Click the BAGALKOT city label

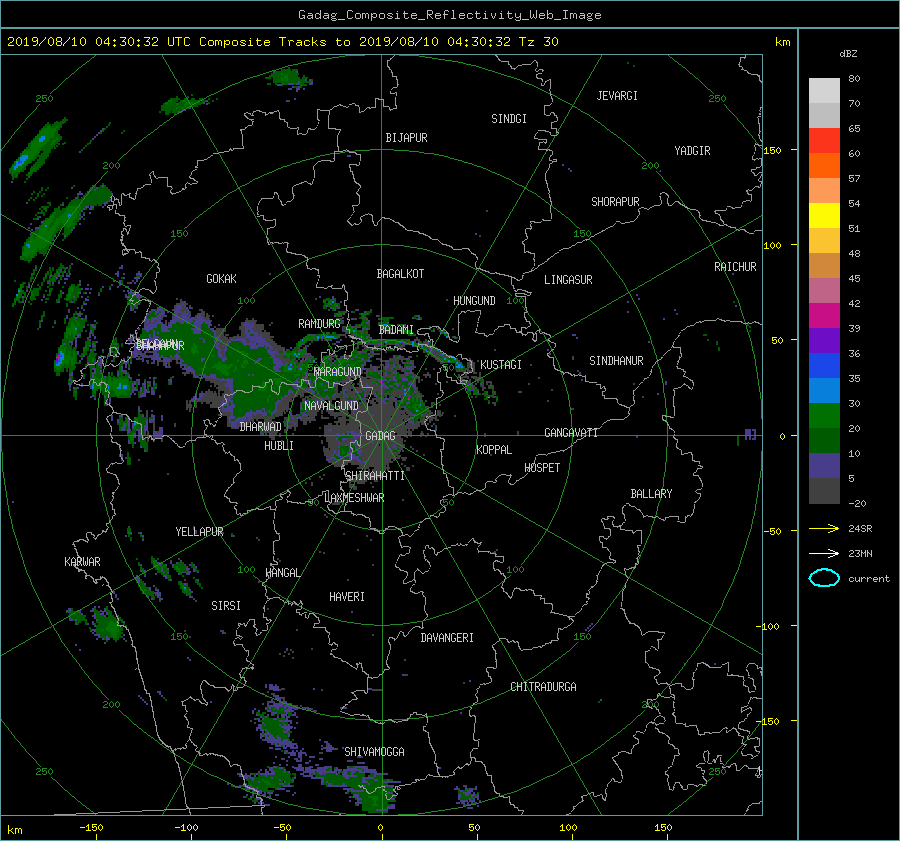[x=400, y=274]
